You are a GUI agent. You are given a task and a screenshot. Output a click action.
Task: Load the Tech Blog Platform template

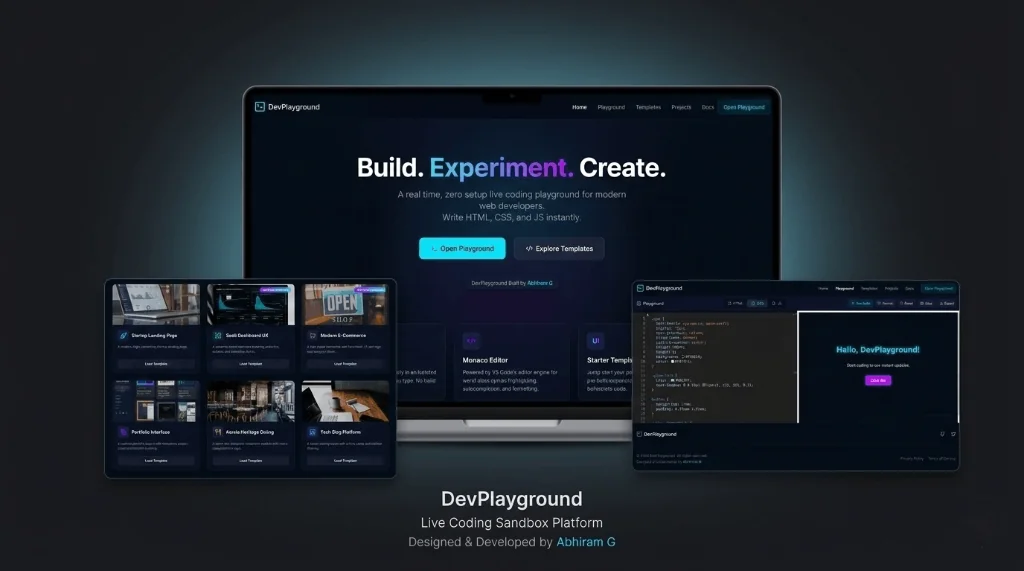345,461
